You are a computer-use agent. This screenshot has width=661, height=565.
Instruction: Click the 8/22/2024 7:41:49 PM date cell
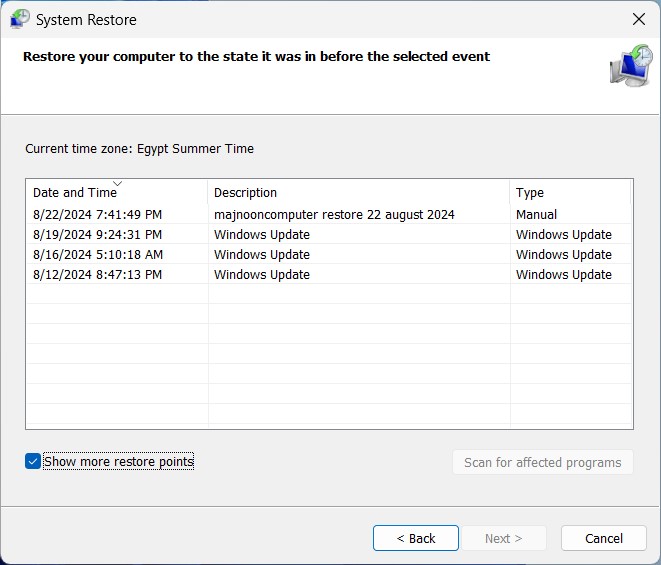(97, 214)
